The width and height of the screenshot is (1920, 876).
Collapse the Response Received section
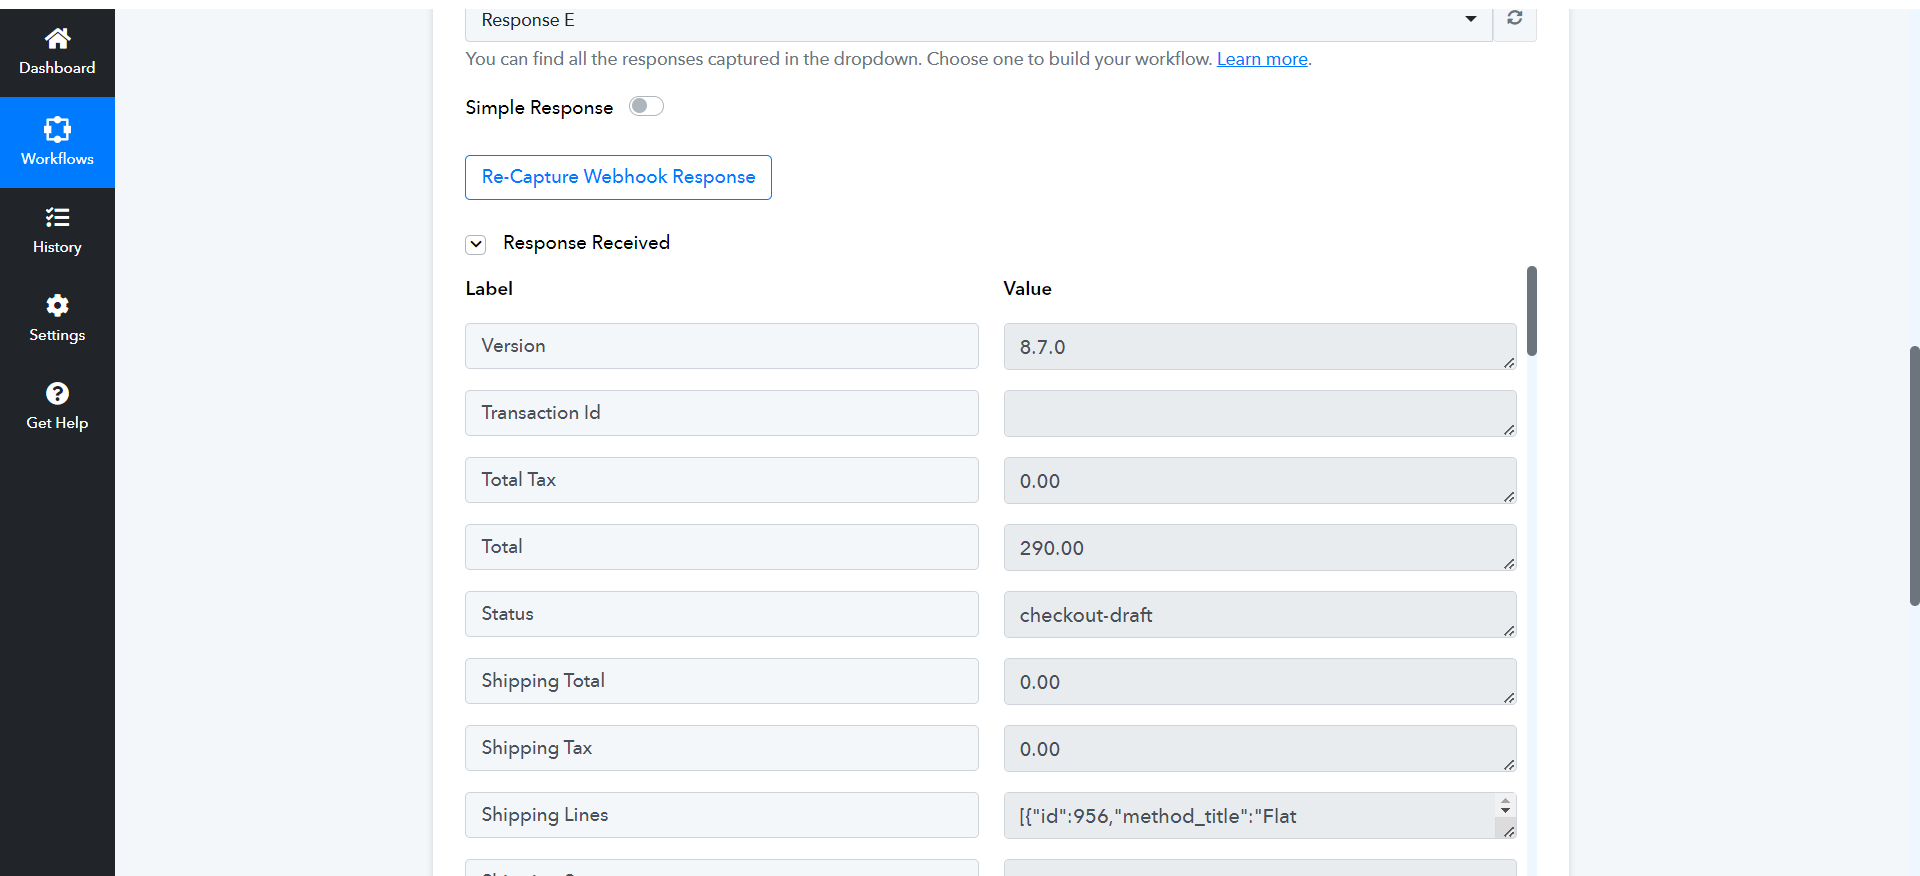click(476, 244)
